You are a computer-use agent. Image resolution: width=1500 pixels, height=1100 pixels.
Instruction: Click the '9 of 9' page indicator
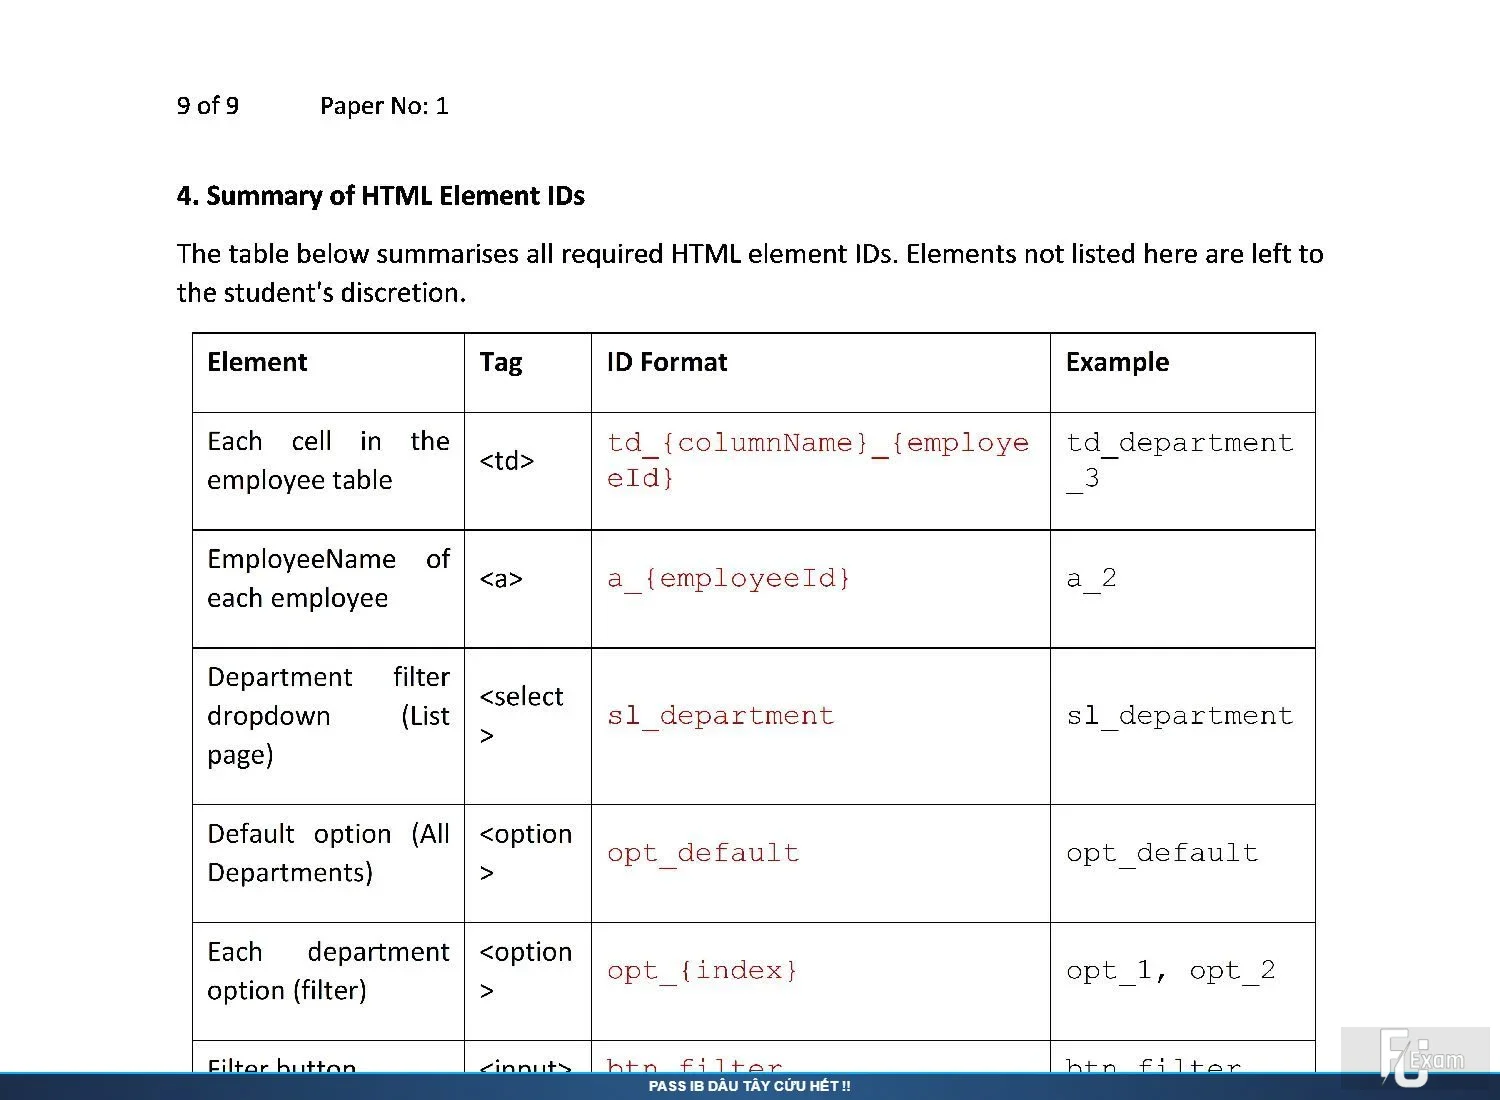tap(208, 106)
